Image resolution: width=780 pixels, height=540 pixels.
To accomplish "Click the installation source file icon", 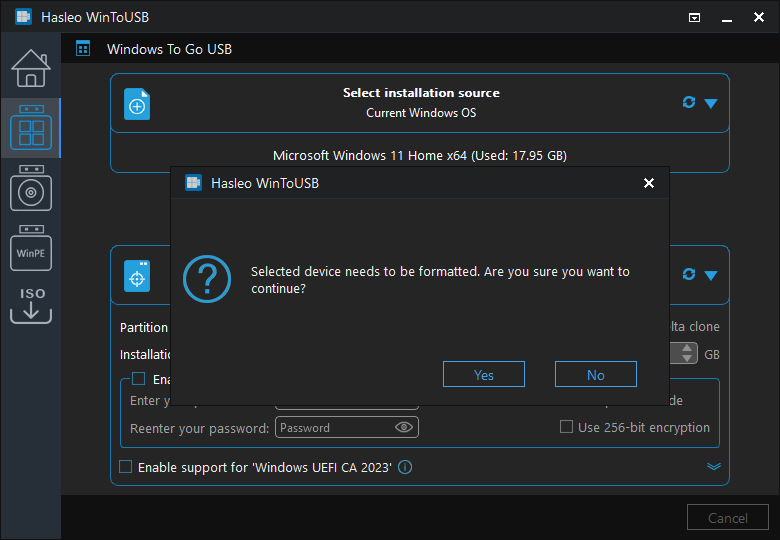I will click(137, 104).
